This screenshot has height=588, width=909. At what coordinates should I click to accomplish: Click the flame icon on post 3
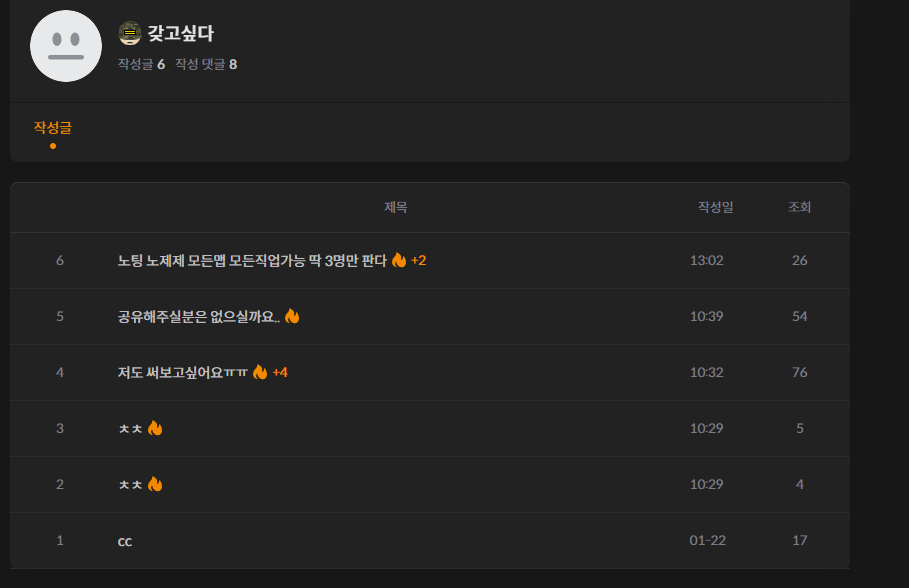click(x=155, y=428)
